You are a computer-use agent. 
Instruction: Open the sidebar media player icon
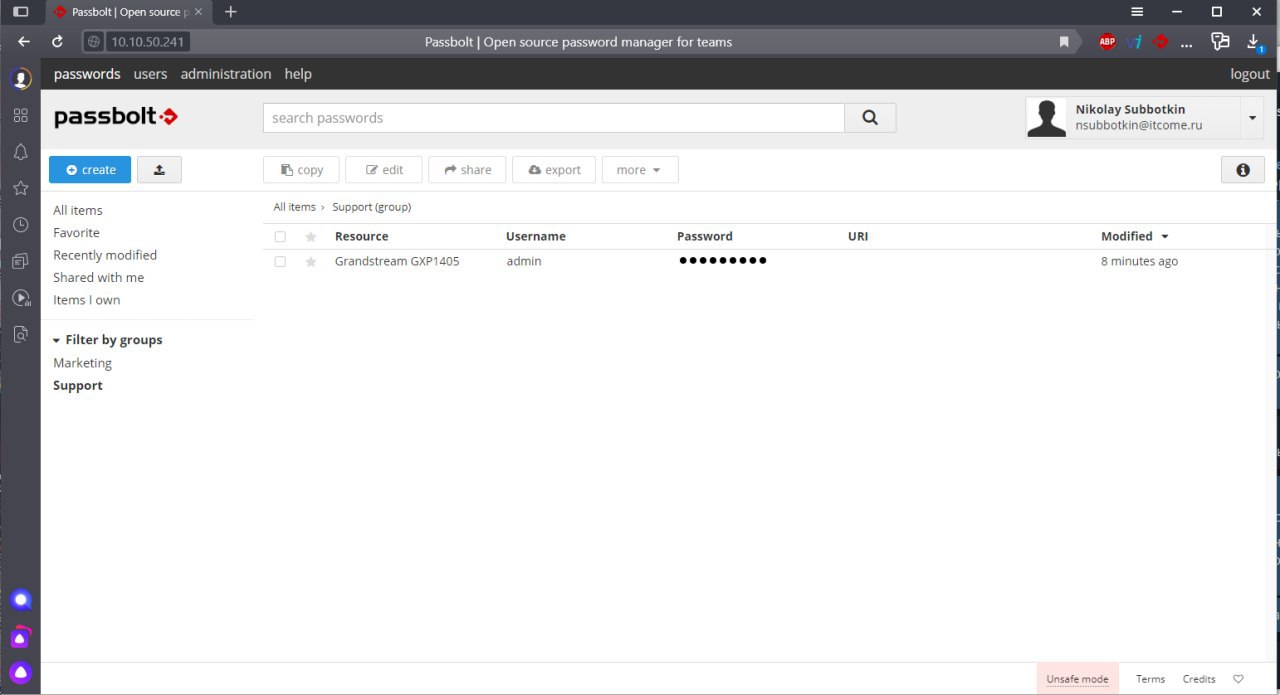tap(21, 298)
